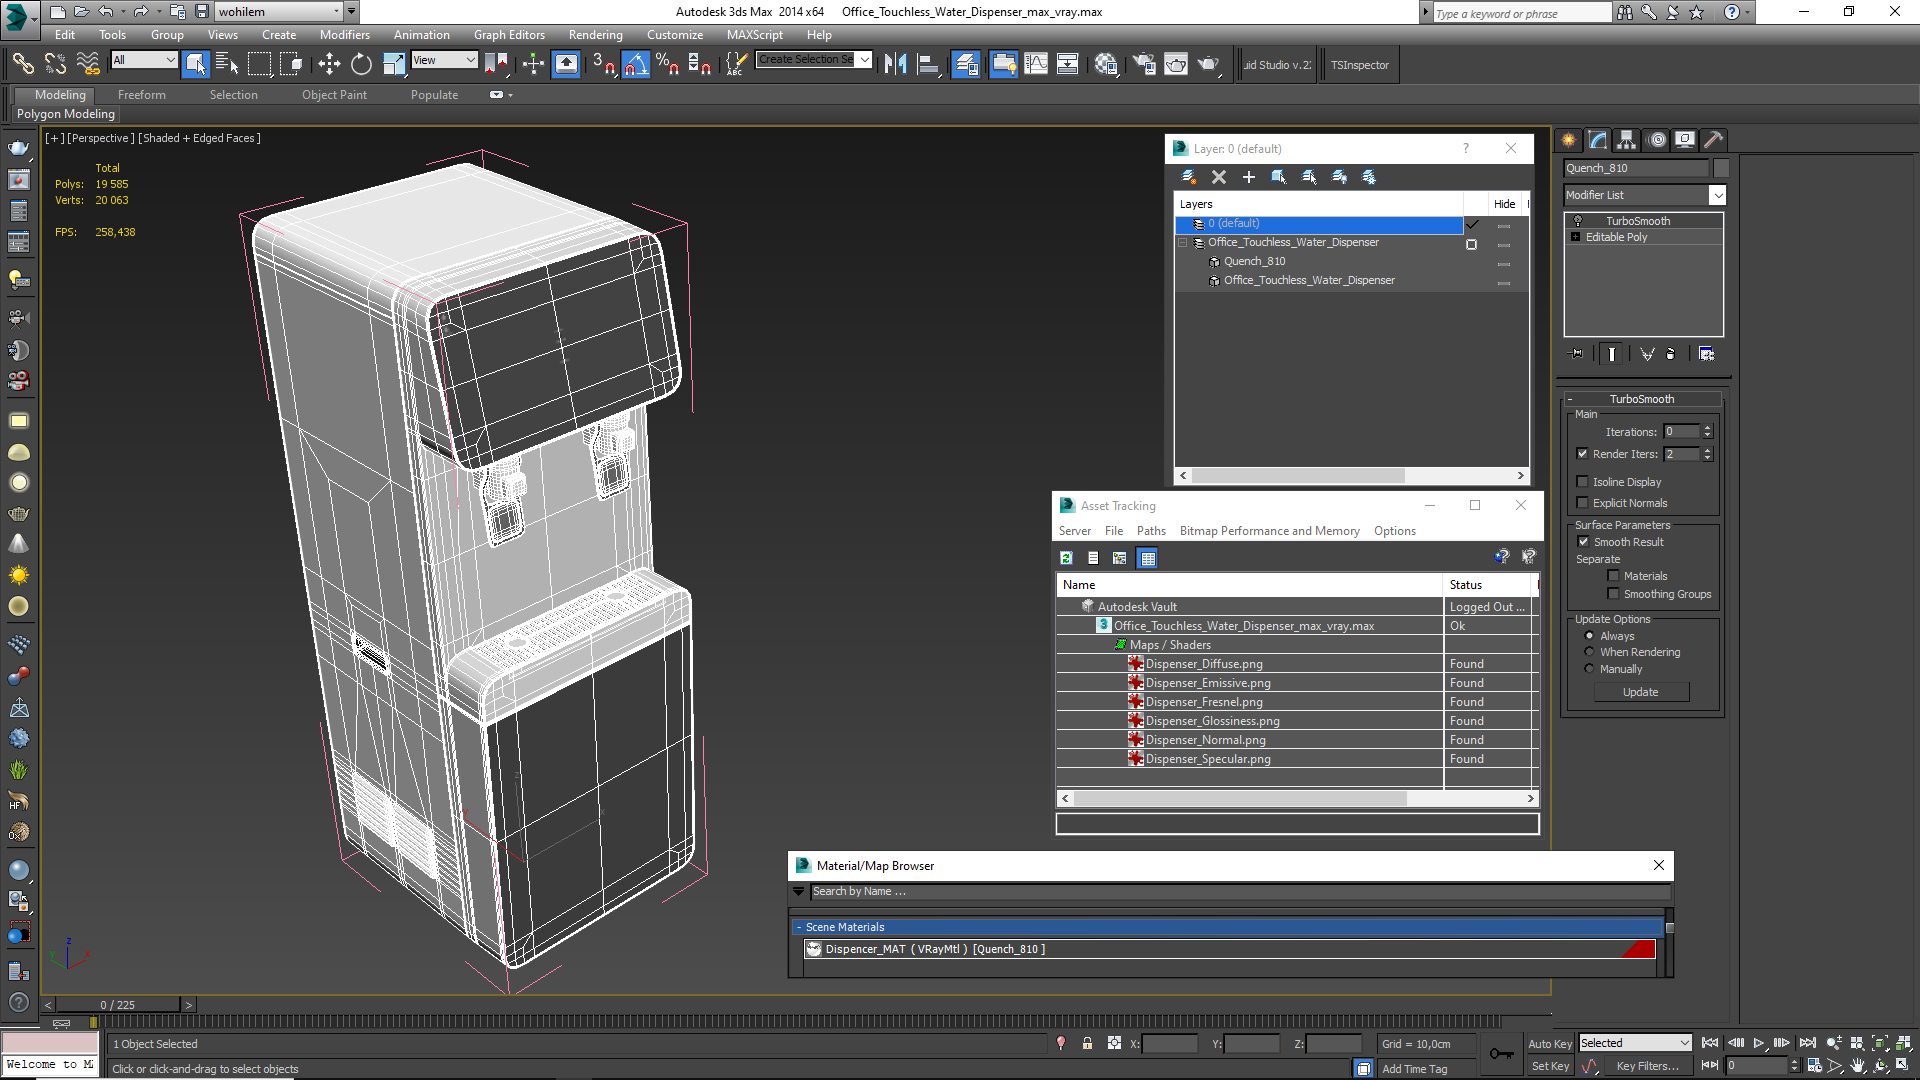Screen dimensions: 1920x1080
Task: Collapse the TurboSmooth rollout
Action: click(x=1641, y=398)
